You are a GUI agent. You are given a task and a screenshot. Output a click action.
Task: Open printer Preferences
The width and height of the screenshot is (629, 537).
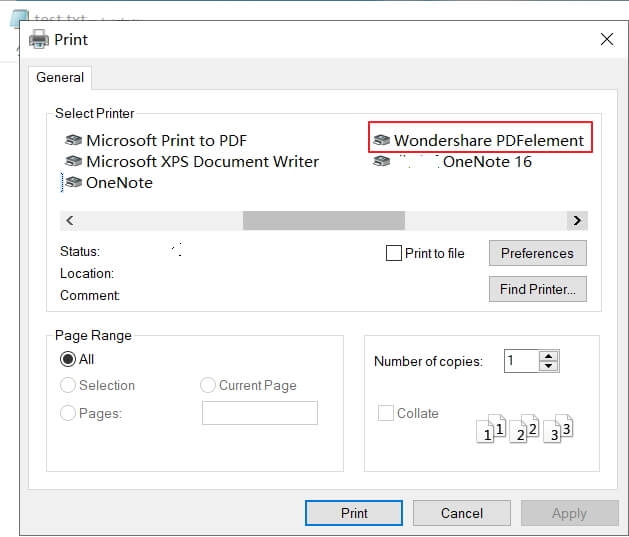(x=537, y=253)
